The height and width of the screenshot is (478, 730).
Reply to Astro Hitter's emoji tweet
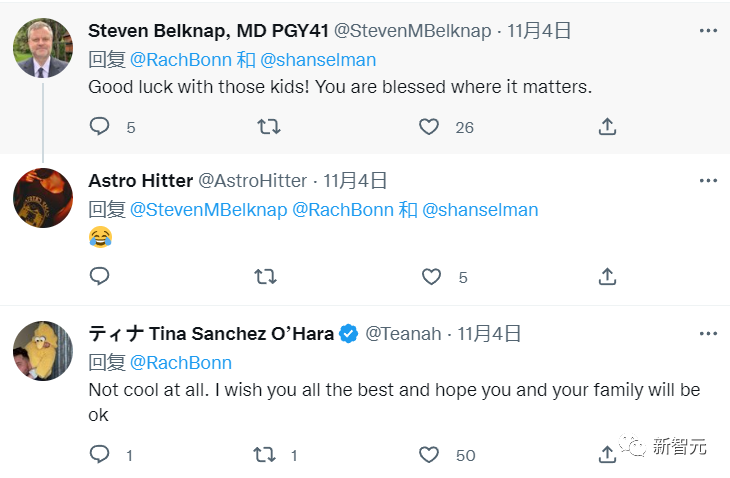[x=100, y=276]
